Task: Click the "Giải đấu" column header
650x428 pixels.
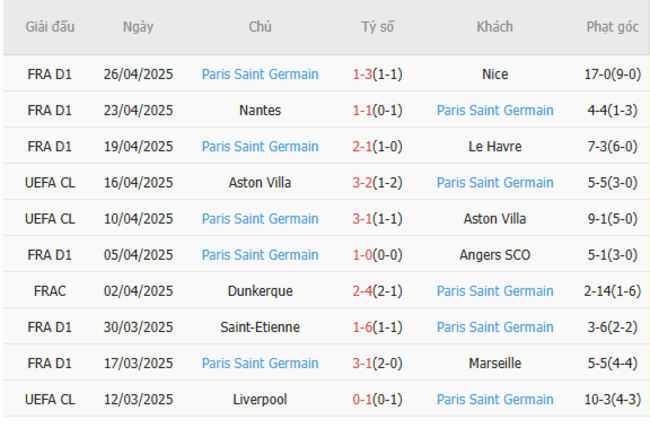Action: click(x=50, y=27)
